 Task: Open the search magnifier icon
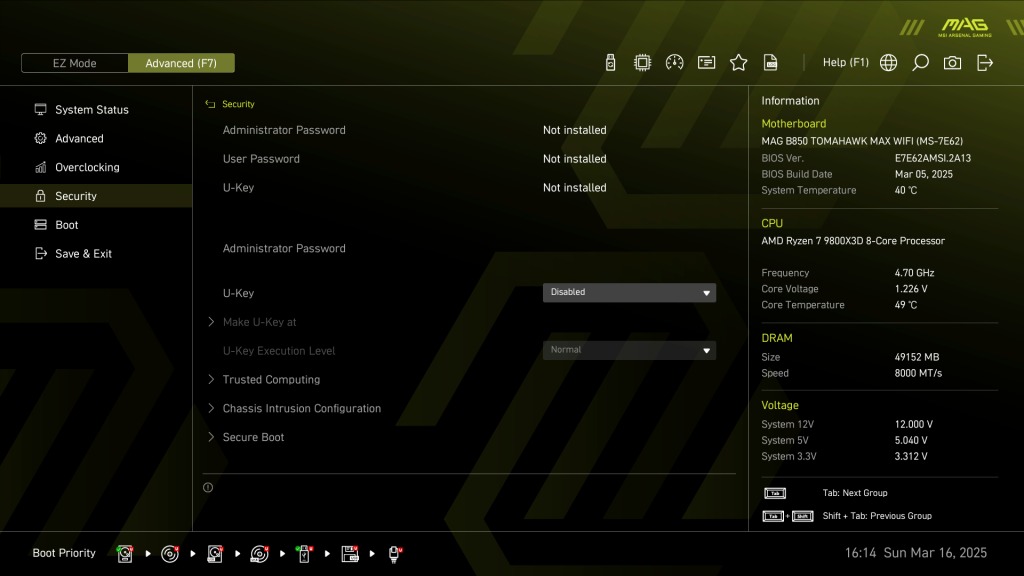click(920, 63)
